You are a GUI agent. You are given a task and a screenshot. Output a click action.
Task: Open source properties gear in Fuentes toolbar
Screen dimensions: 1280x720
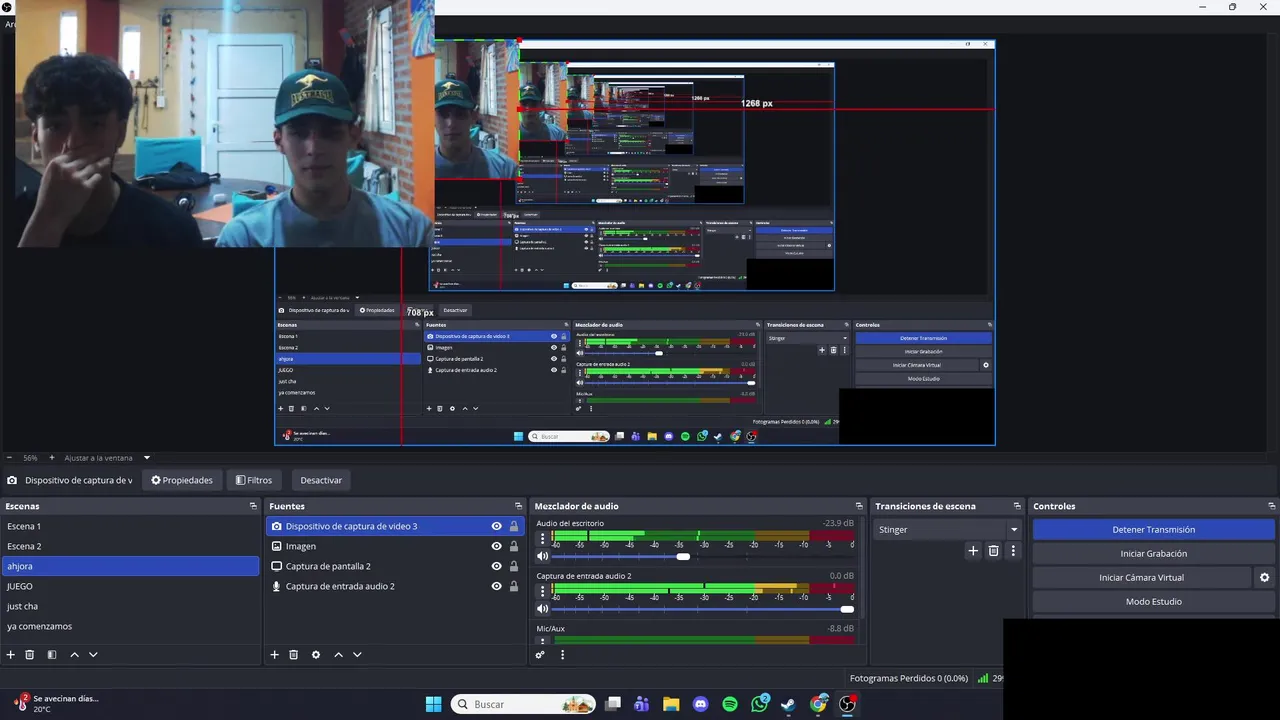(316, 655)
